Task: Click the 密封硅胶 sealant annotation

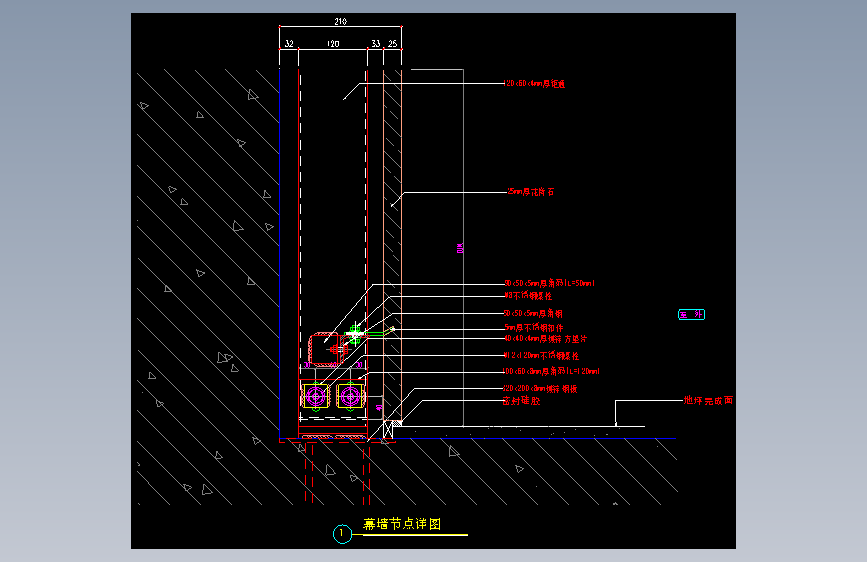Action: (521, 400)
